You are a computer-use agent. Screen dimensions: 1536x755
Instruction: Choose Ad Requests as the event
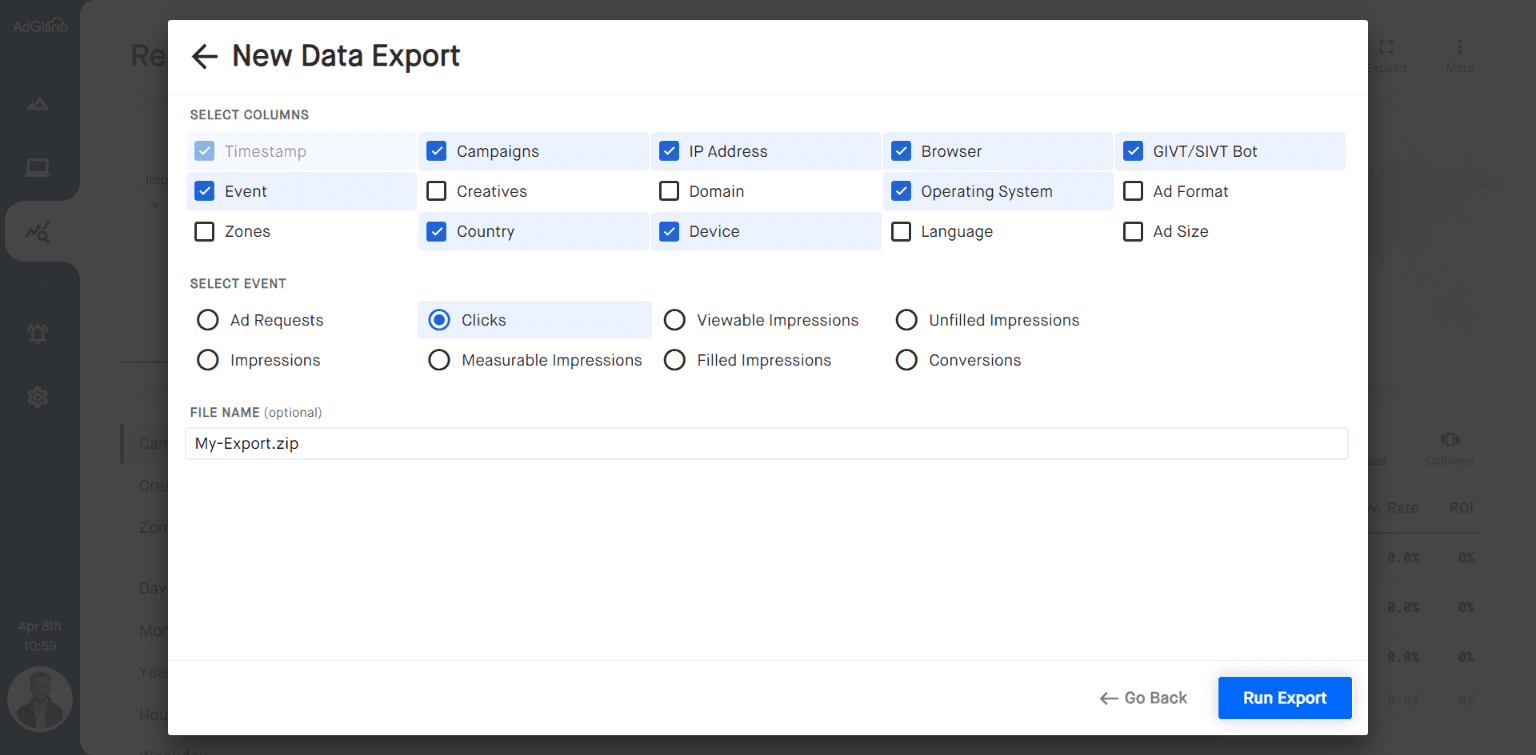tap(207, 319)
